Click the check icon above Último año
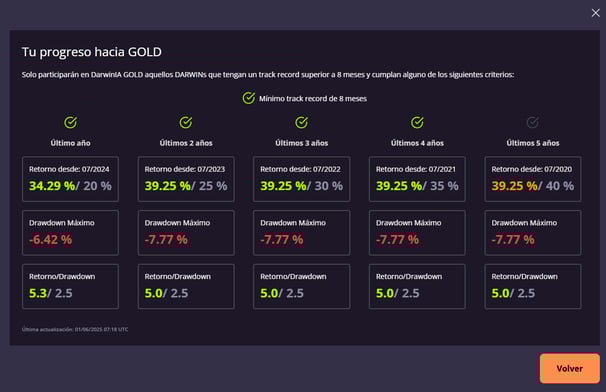The height and width of the screenshot is (392, 606). tap(70, 123)
